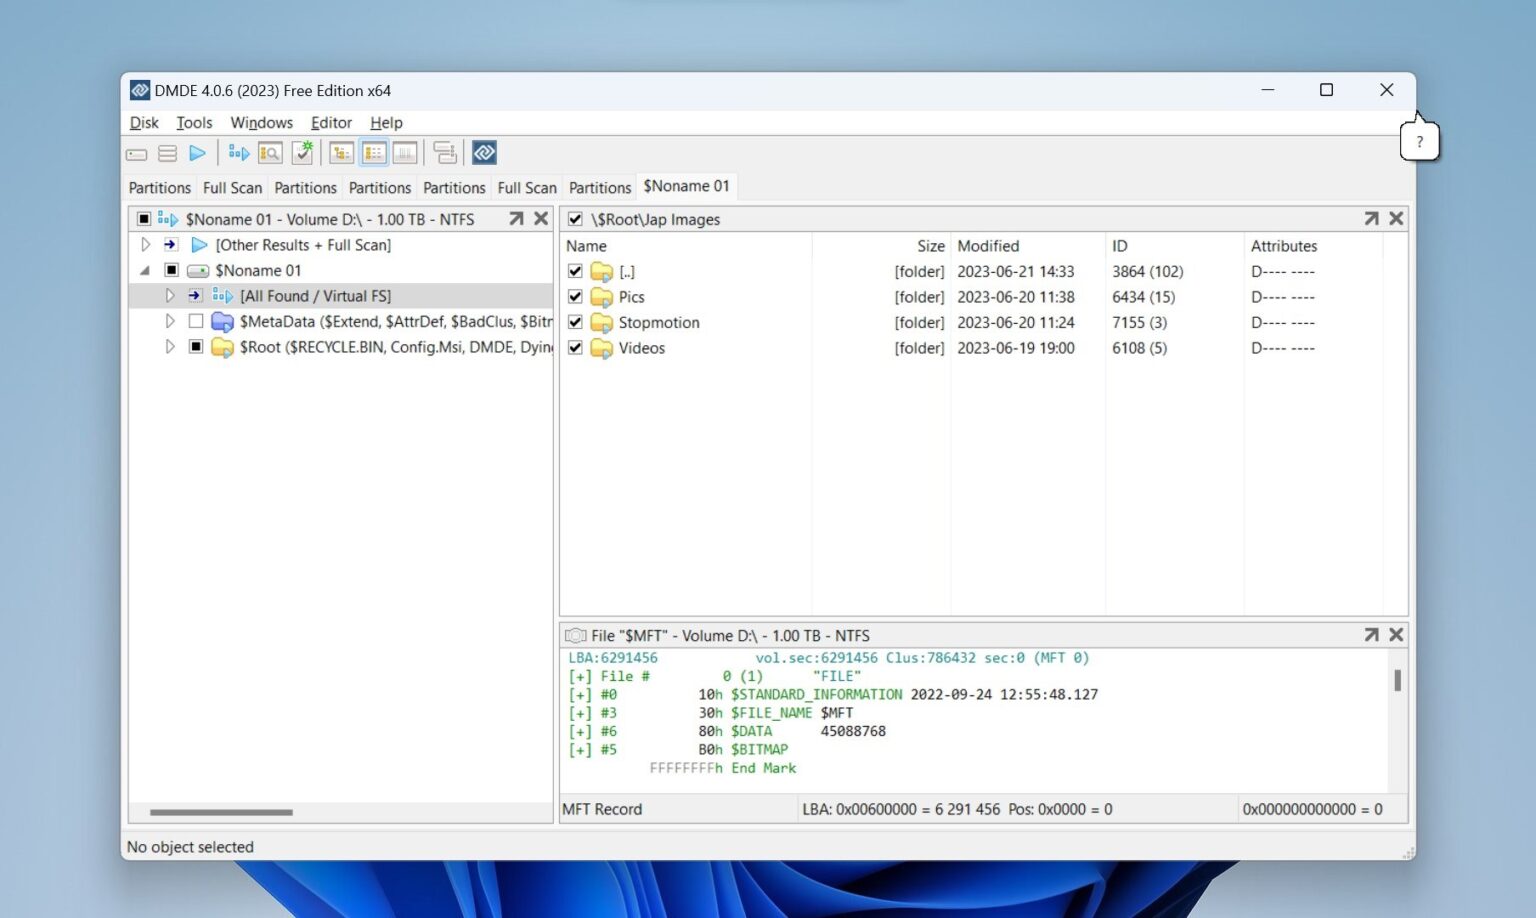This screenshot has height=918, width=1536.
Task: Click the sector view toolbar icon
Action: click(x=404, y=152)
